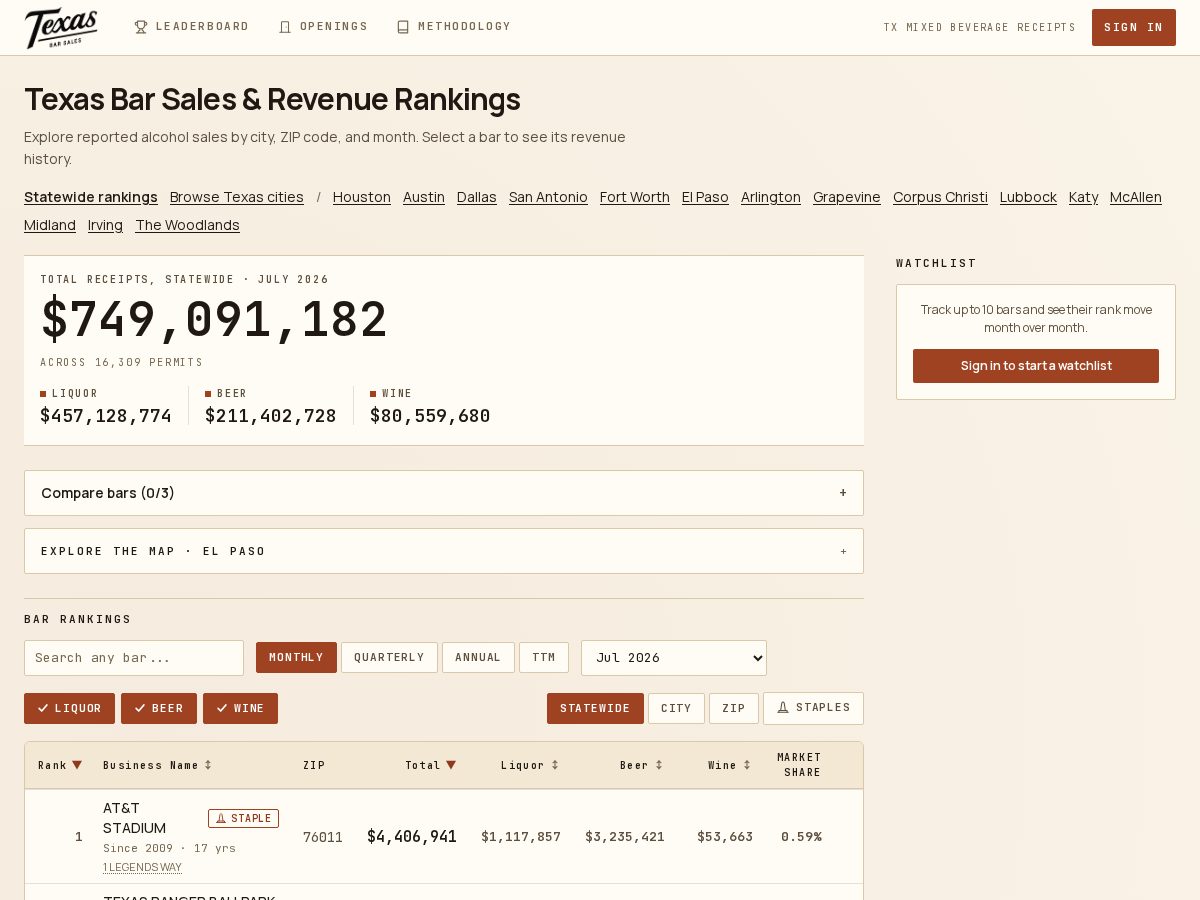
Task: Open Browse Texas cities link
Action: click(x=237, y=197)
